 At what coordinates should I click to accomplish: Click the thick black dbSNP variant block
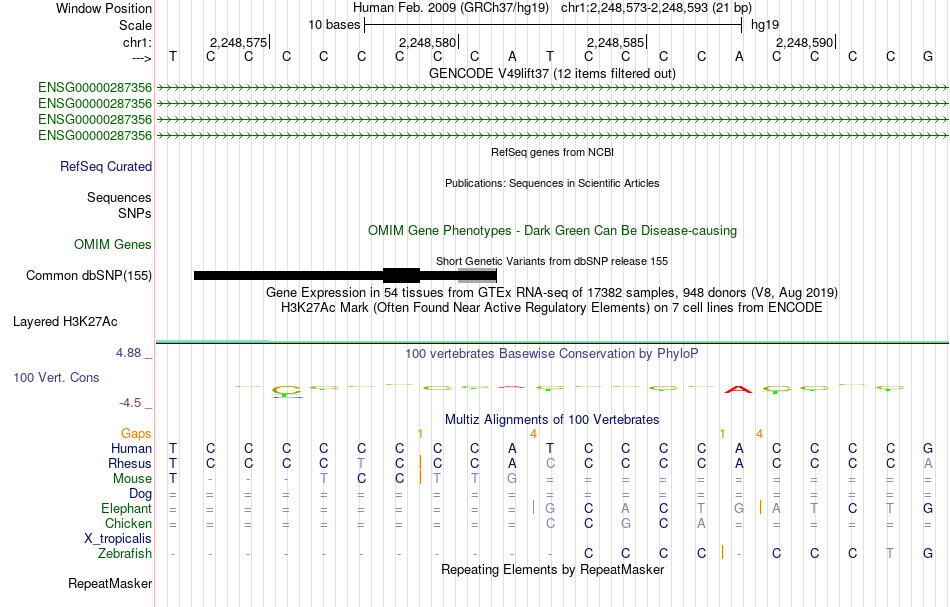click(402, 276)
